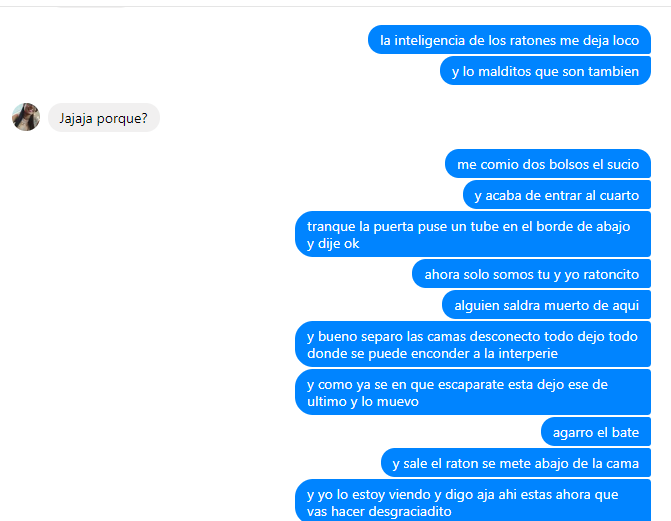Click the 'y lo malditos que son tambien' bubble
The image size is (671, 521).
click(545, 71)
